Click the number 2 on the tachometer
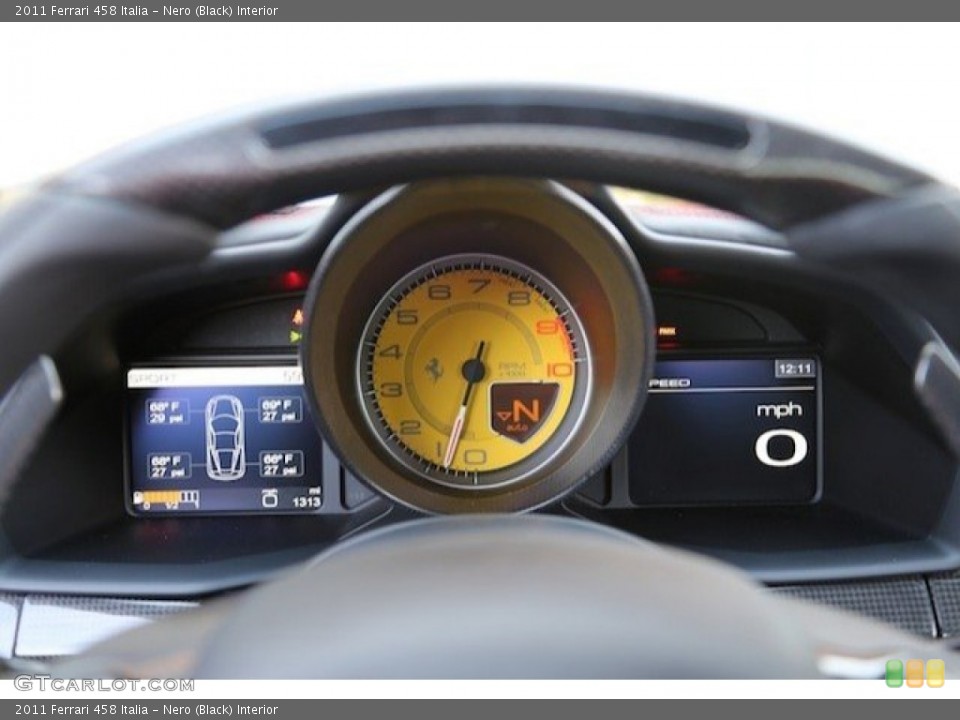 click(x=410, y=426)
